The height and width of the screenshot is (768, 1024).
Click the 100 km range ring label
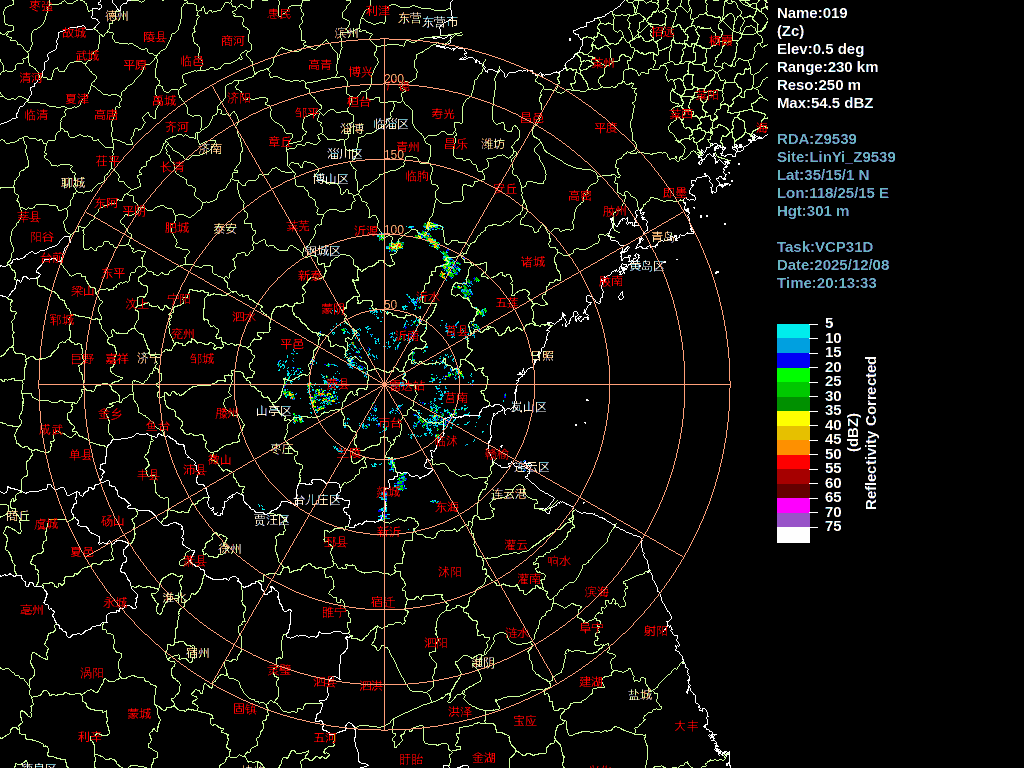point(394,230)
